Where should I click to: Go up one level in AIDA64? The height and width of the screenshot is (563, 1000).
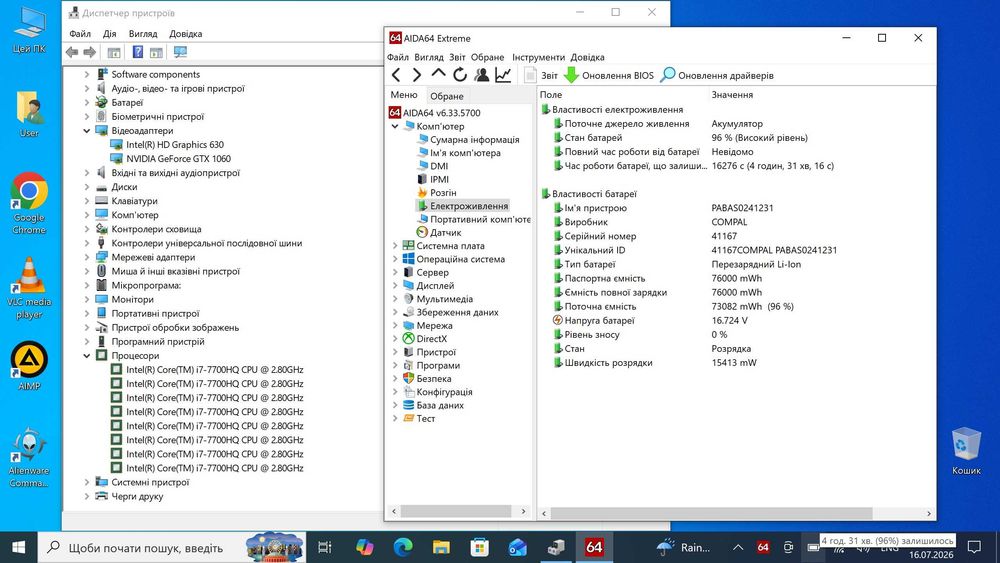[x=438, y=75]
